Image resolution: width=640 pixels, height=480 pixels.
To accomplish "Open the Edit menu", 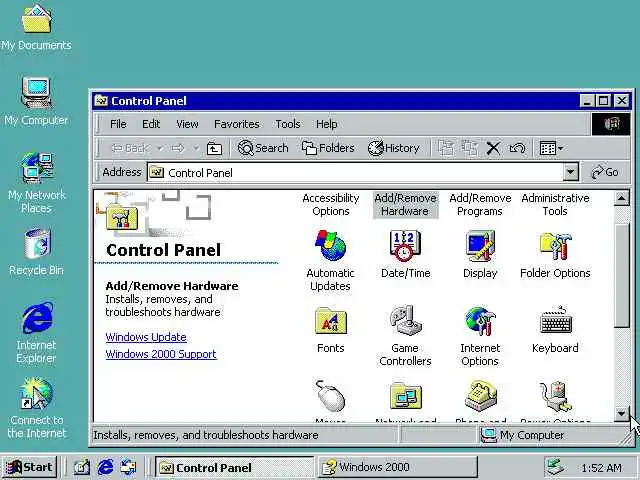I will point(151,124).
